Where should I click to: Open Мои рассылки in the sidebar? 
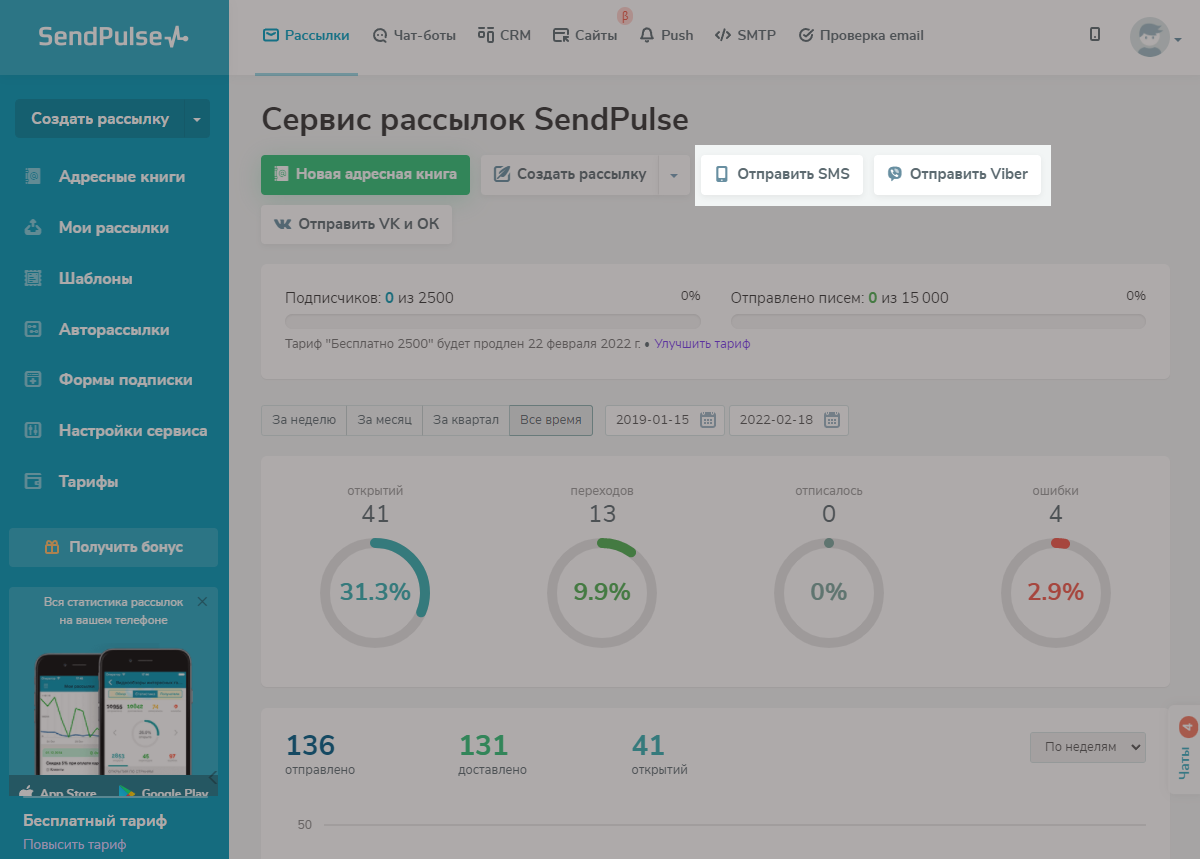pos(114,228)
